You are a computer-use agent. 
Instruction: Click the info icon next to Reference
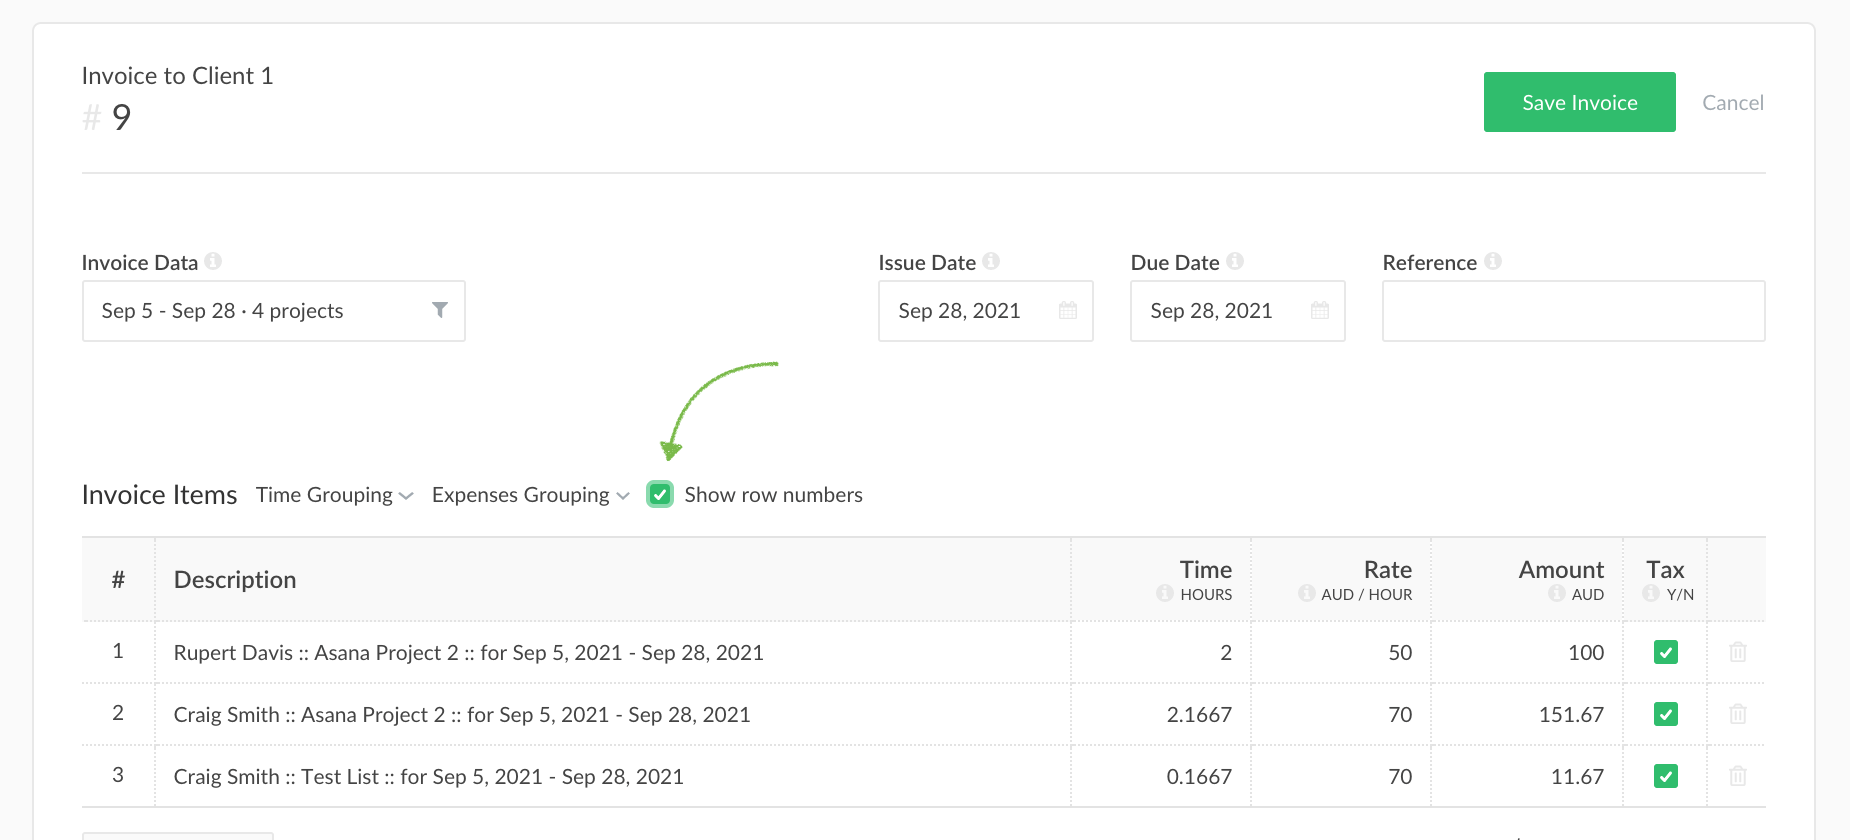click(1493, 261)
